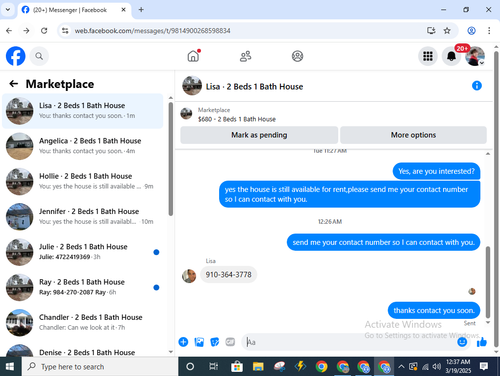Select the Messenger Facebook tab
The image size is (500, 376).
click(x=74, y=10)
